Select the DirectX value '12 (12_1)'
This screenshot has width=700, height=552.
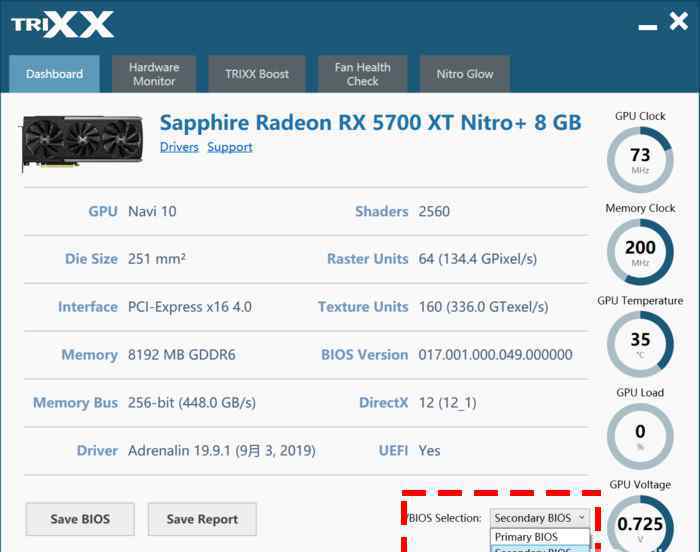point(447,402)
